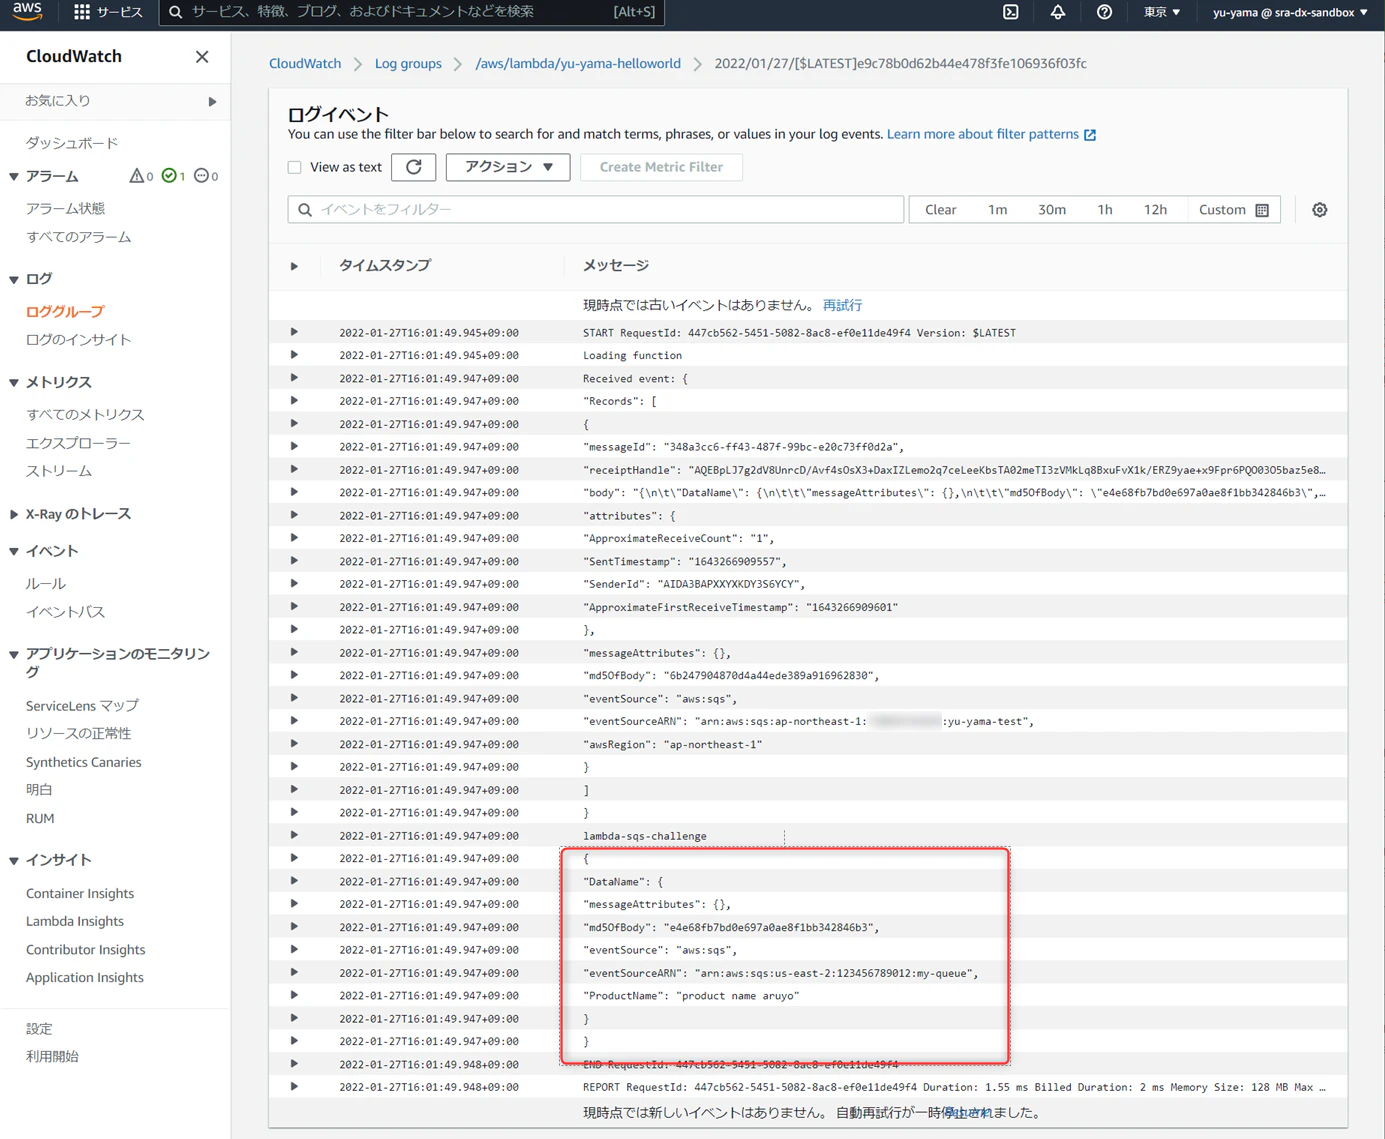Select the 1m time range
The image size is (1385, 1139).
[998, 210]
